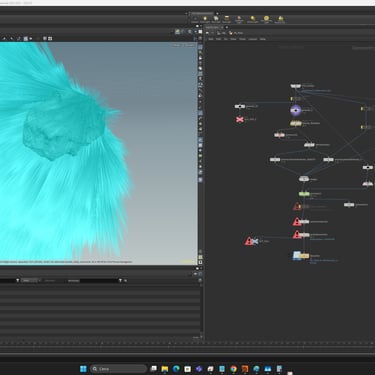Open the Tools menu in network editor
Image resolution: width=375 pixels, height=375 pixels.
pyautogui.click(x=242, y=39)
